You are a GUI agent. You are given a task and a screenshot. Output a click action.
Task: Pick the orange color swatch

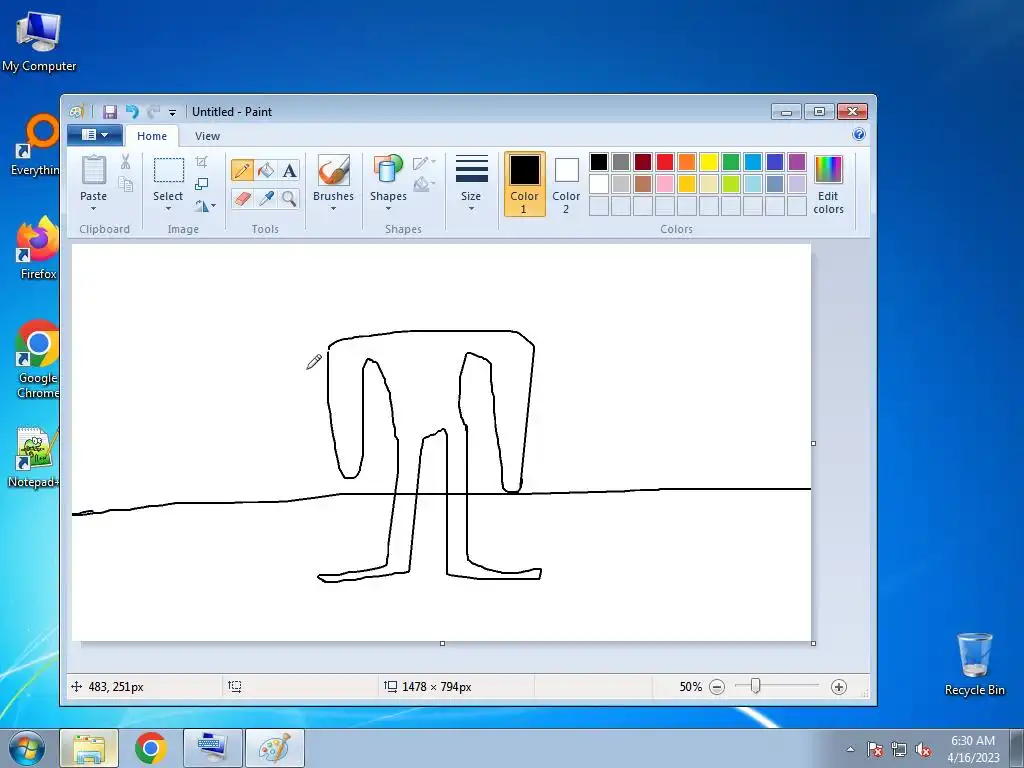(x=687, y=161)
